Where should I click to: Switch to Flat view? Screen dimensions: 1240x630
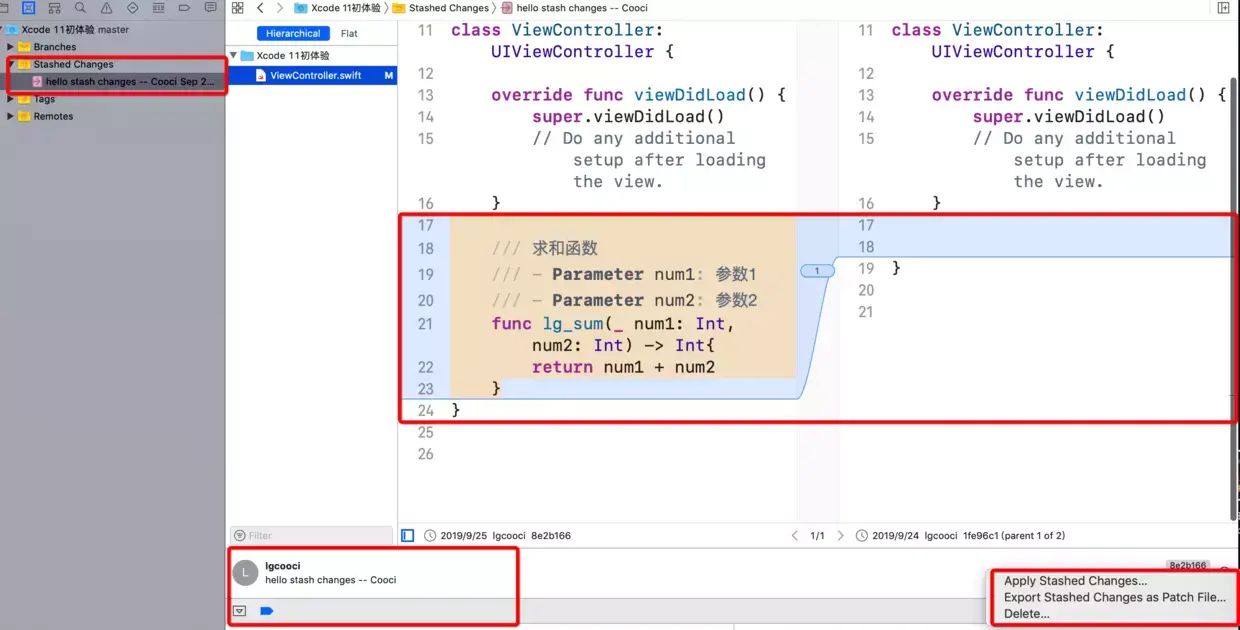tap(349, 33)
